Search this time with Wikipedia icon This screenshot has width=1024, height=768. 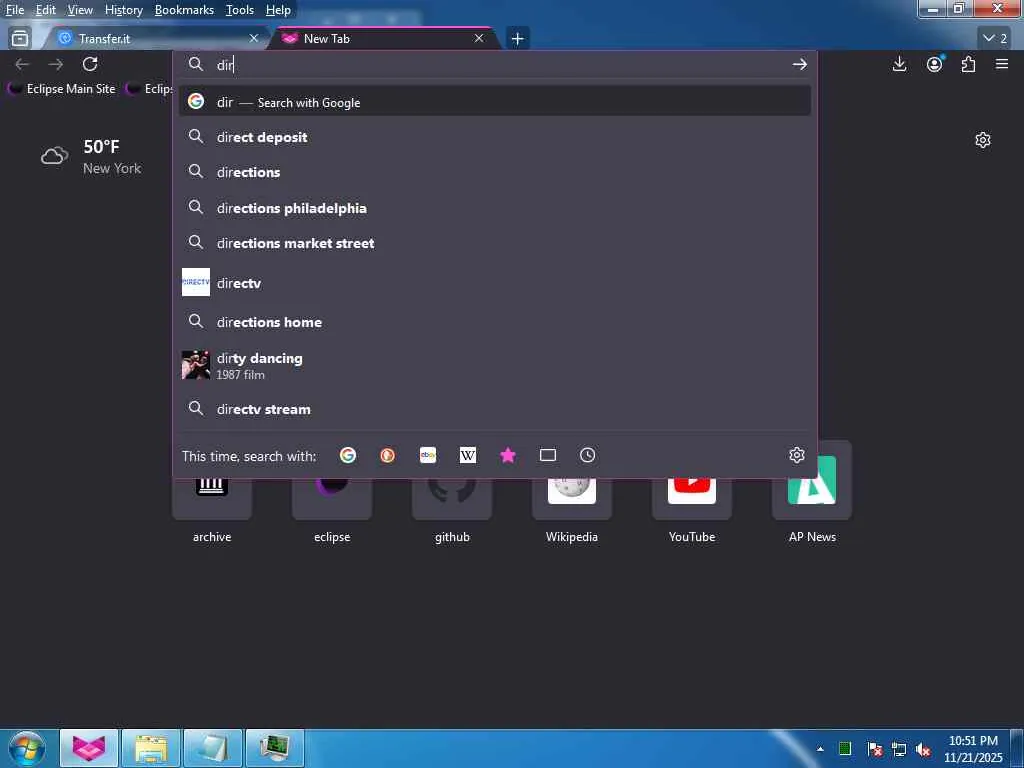[x=468, y=455]
